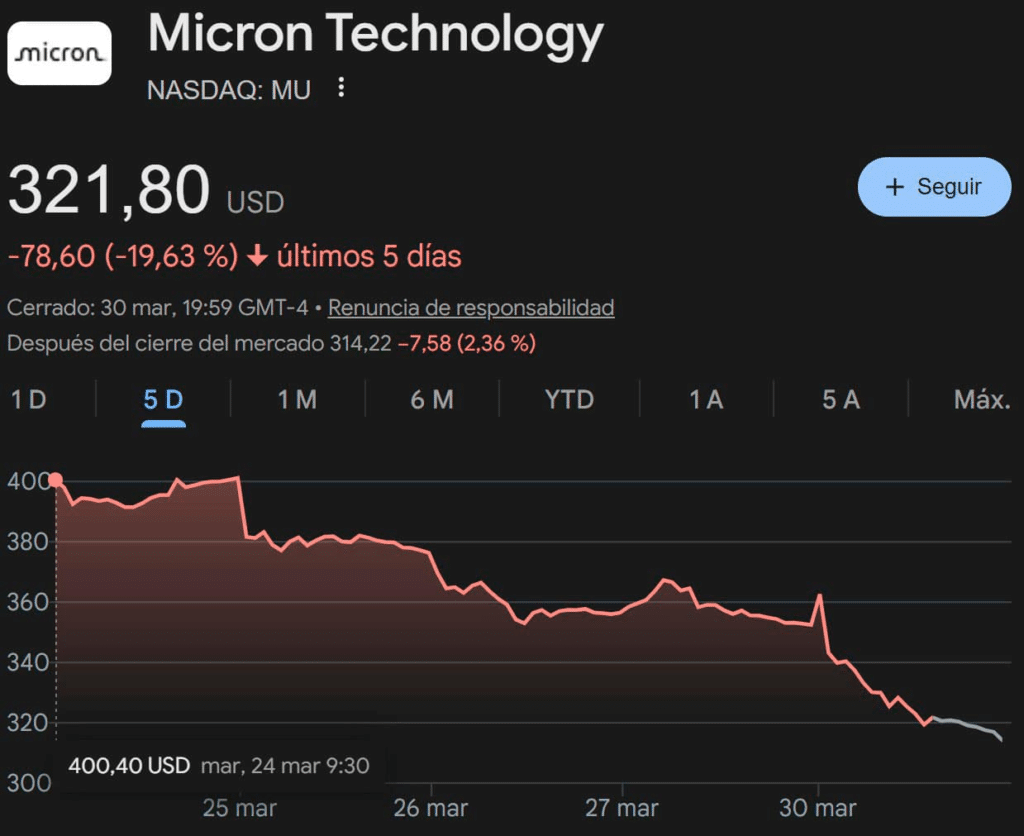This screenshot has height=836, width=1024.
Task: Open the 5A five-year chart
Action: (838, 399)
